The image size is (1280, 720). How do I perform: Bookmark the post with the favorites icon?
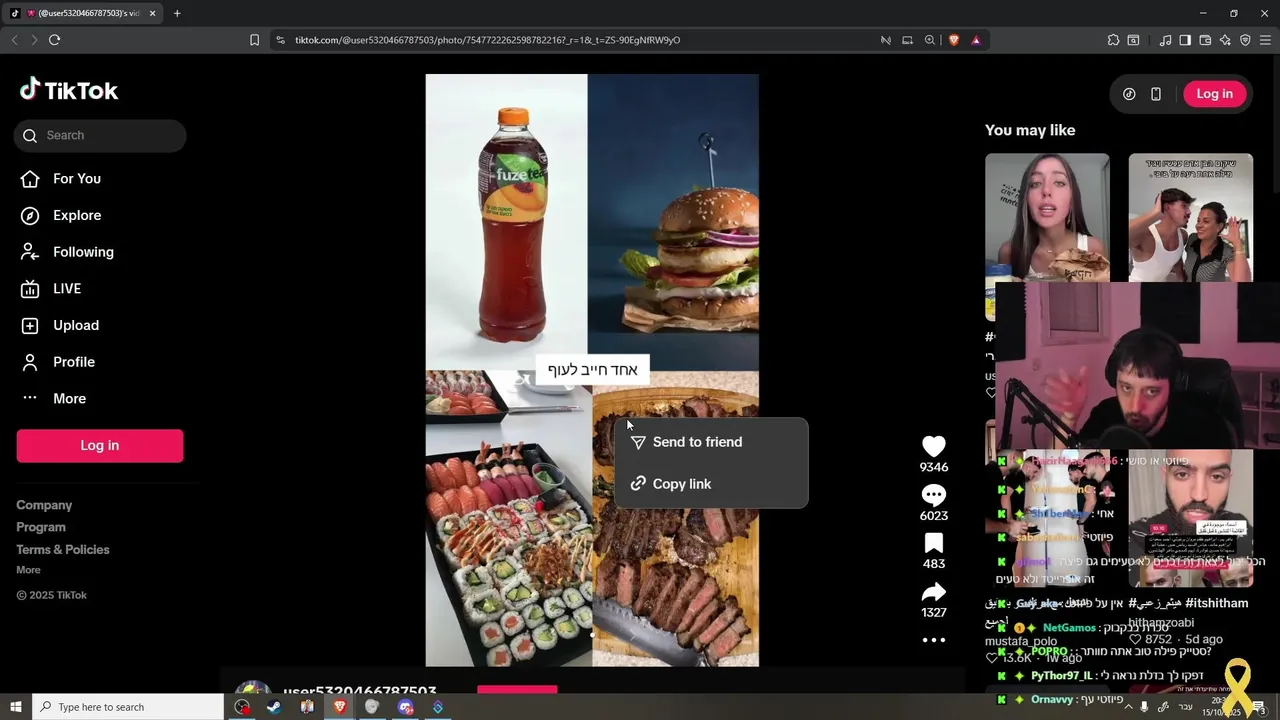tap(934, 543)
